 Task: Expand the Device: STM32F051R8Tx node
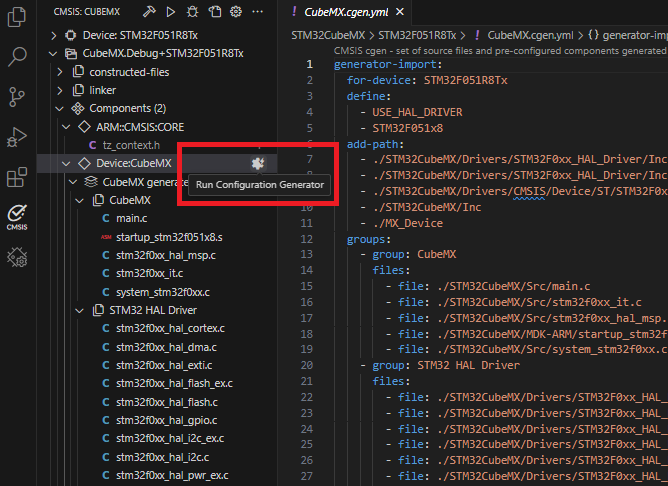54,35
